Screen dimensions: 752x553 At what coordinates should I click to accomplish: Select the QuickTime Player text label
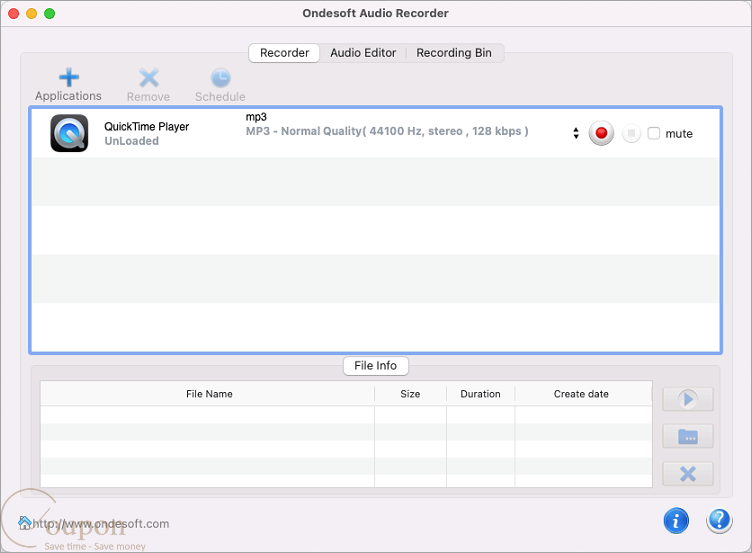pos(147,127)
